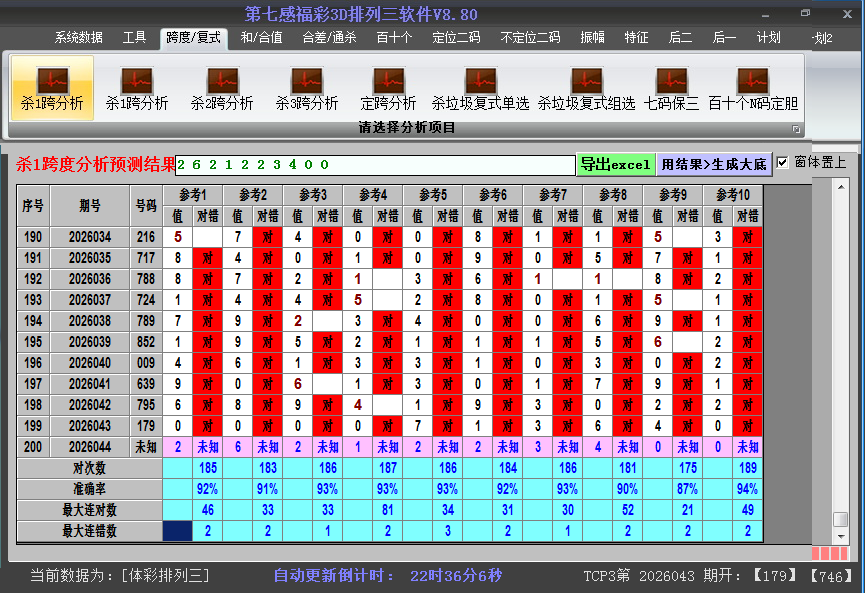
Task: Click the small expander at toolbar panel corner
Action: coord(796,128)
